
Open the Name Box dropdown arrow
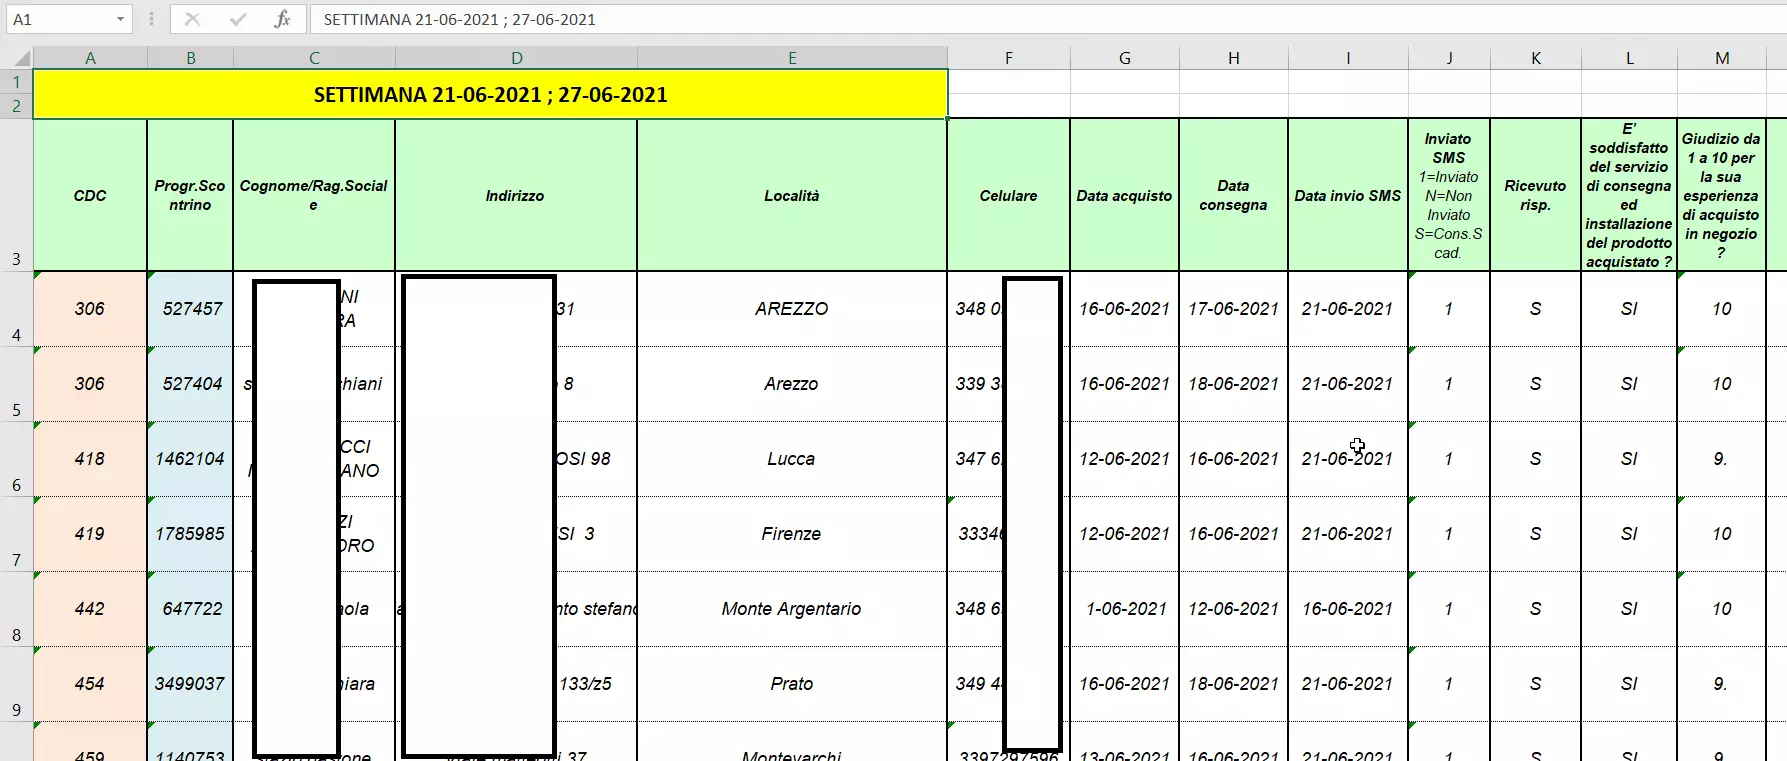[x=120, y=19]
